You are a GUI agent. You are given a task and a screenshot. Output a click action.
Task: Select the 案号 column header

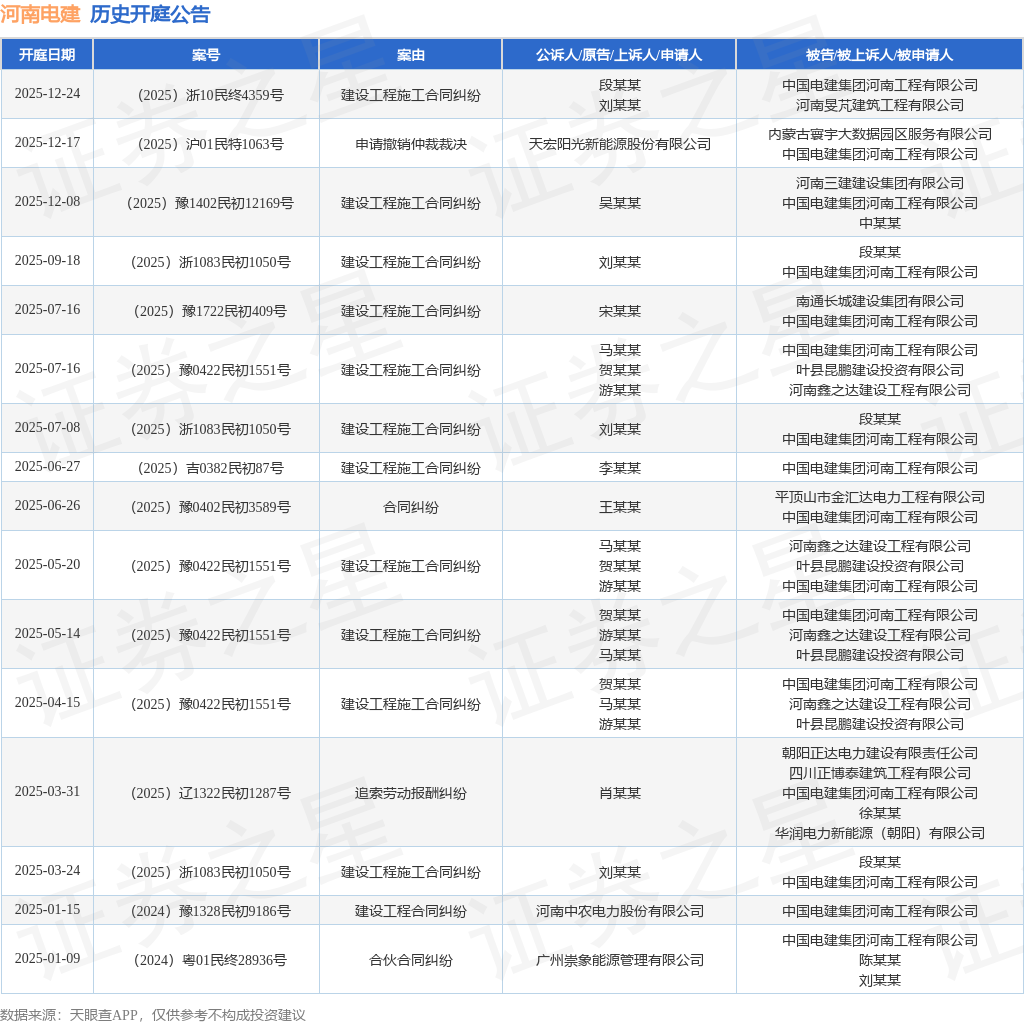pyautogui.click(x=206, y=55)
